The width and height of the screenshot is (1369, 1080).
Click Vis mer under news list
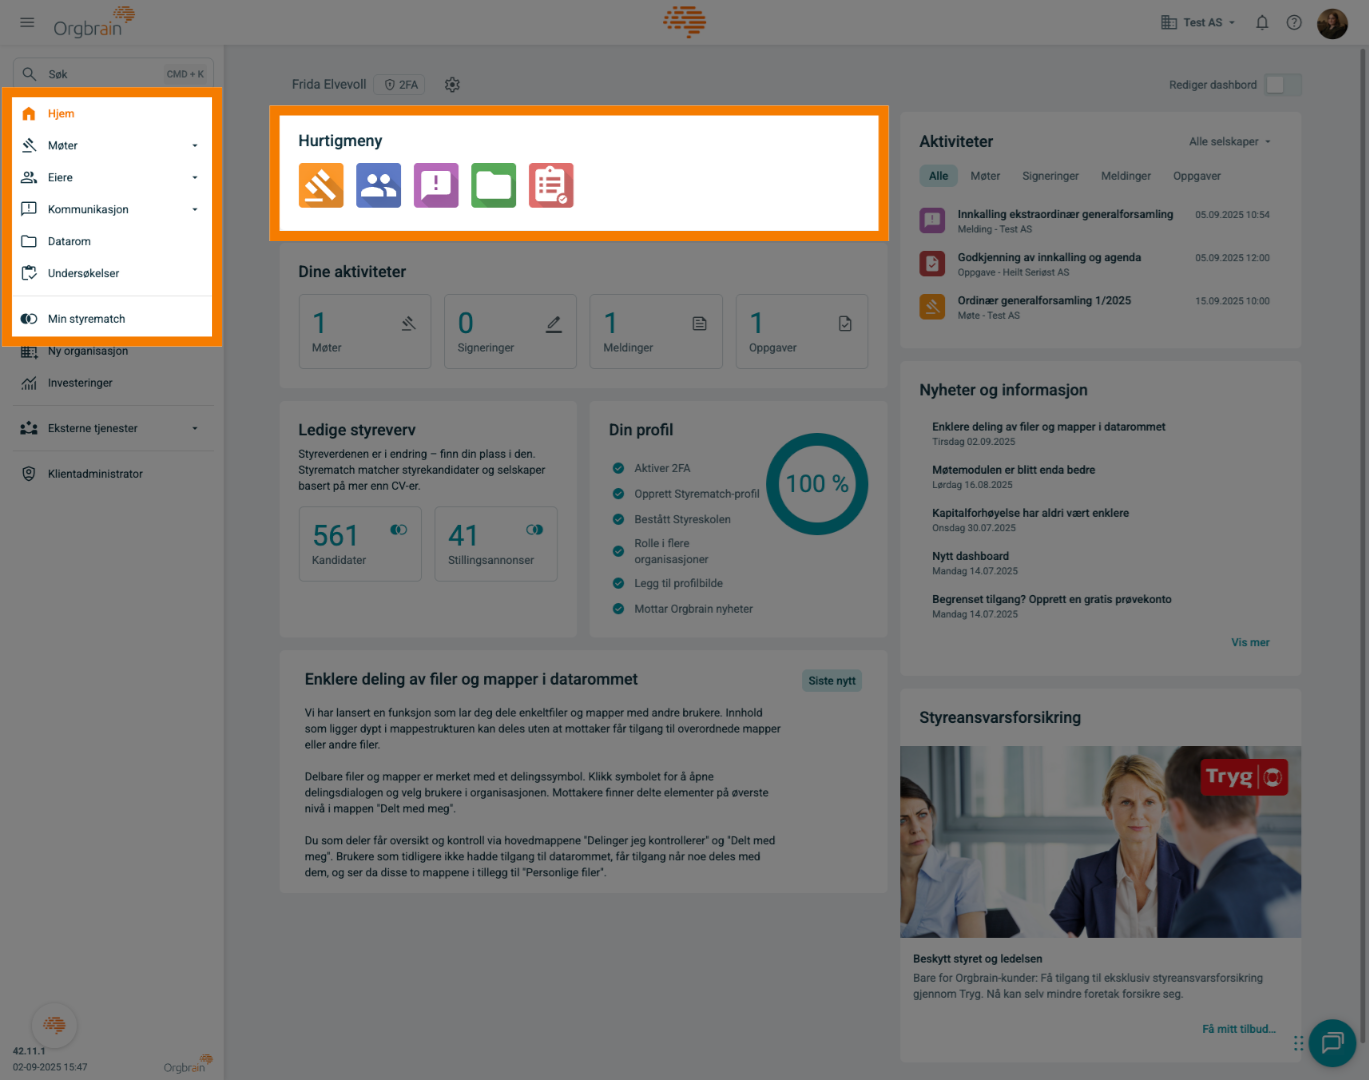pos(1250,642)
